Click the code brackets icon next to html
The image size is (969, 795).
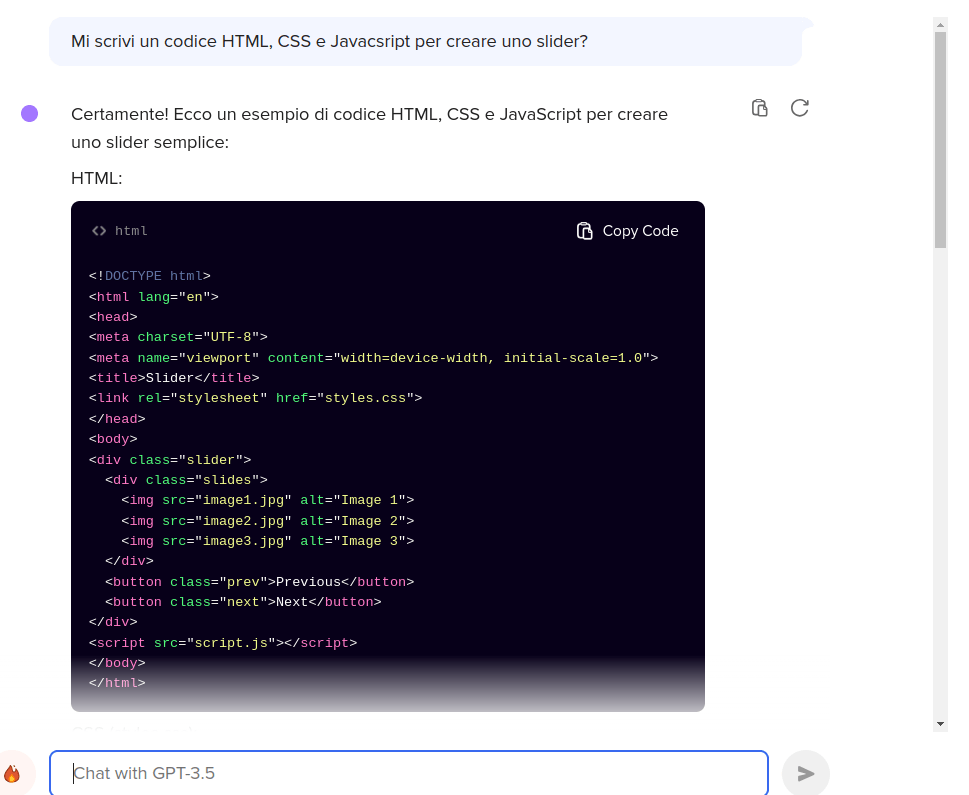pos(99,231)
